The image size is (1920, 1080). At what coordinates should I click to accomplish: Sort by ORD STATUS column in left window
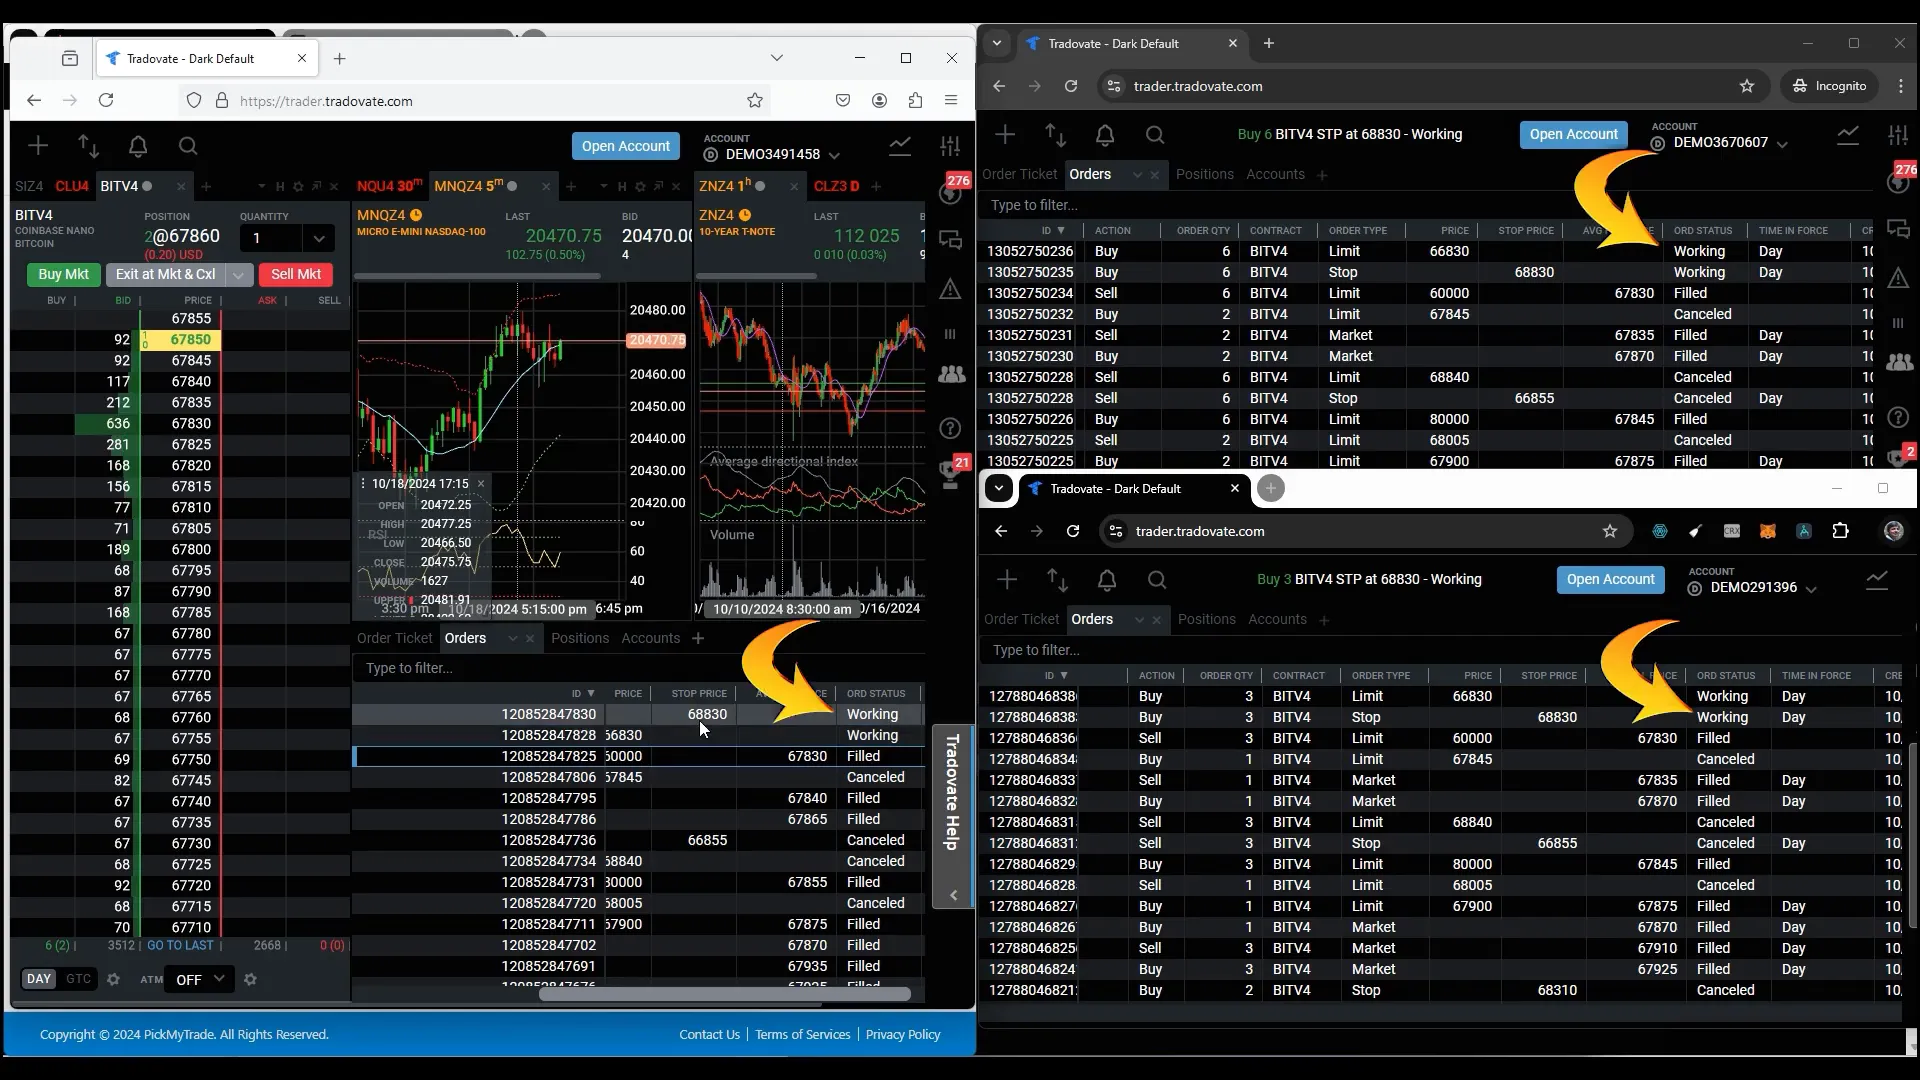pos(876,693)
